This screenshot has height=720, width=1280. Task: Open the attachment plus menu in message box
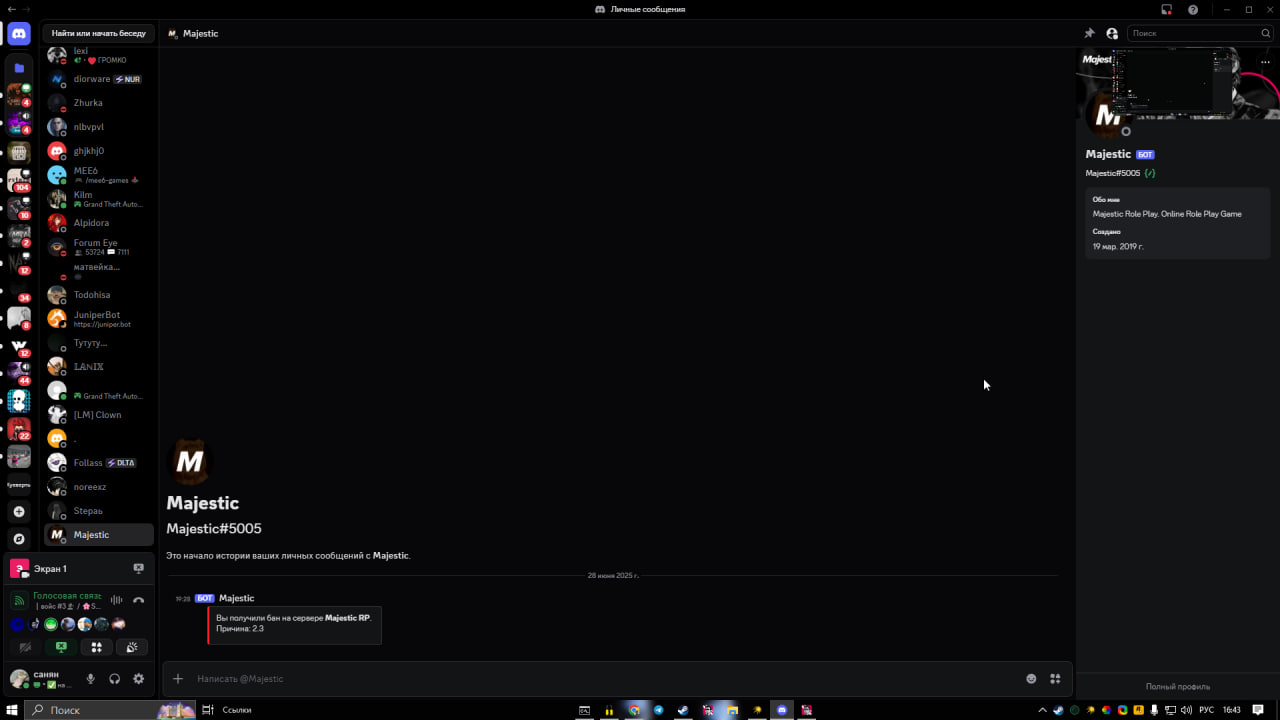click(x=178, y=679)
